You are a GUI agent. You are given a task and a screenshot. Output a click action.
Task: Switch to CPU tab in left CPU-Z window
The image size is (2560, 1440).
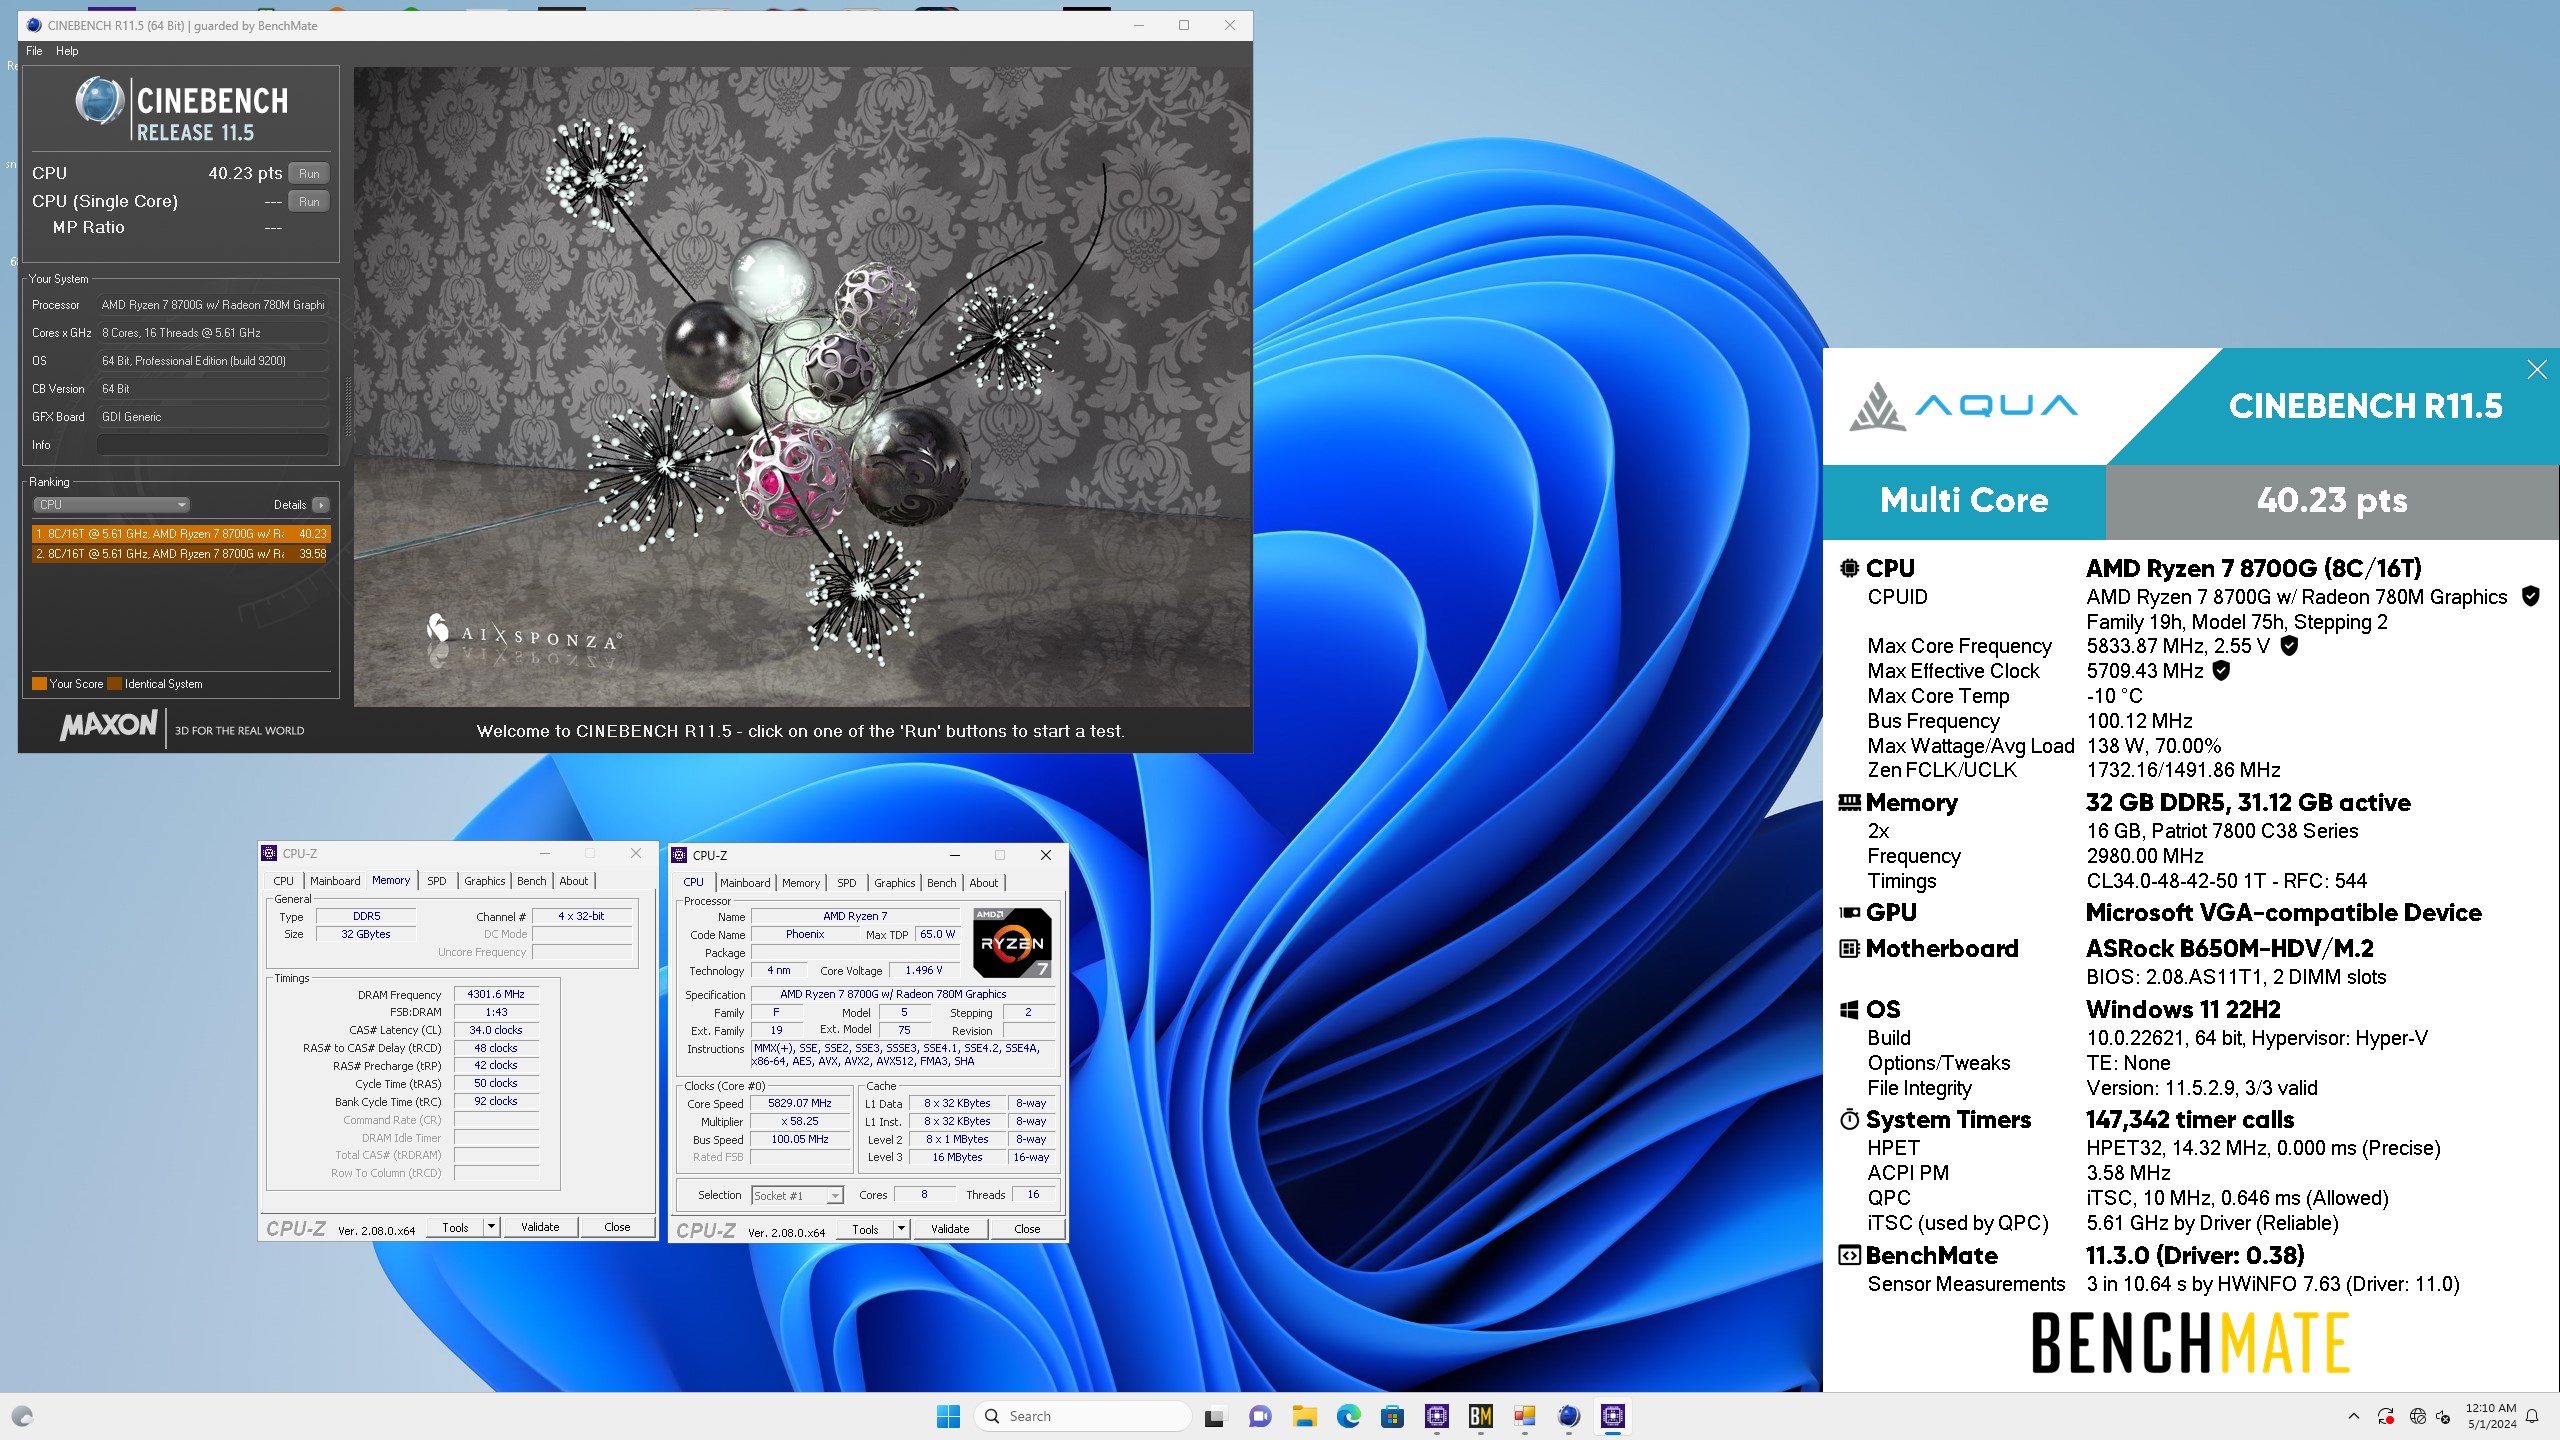tap(283, 881)
